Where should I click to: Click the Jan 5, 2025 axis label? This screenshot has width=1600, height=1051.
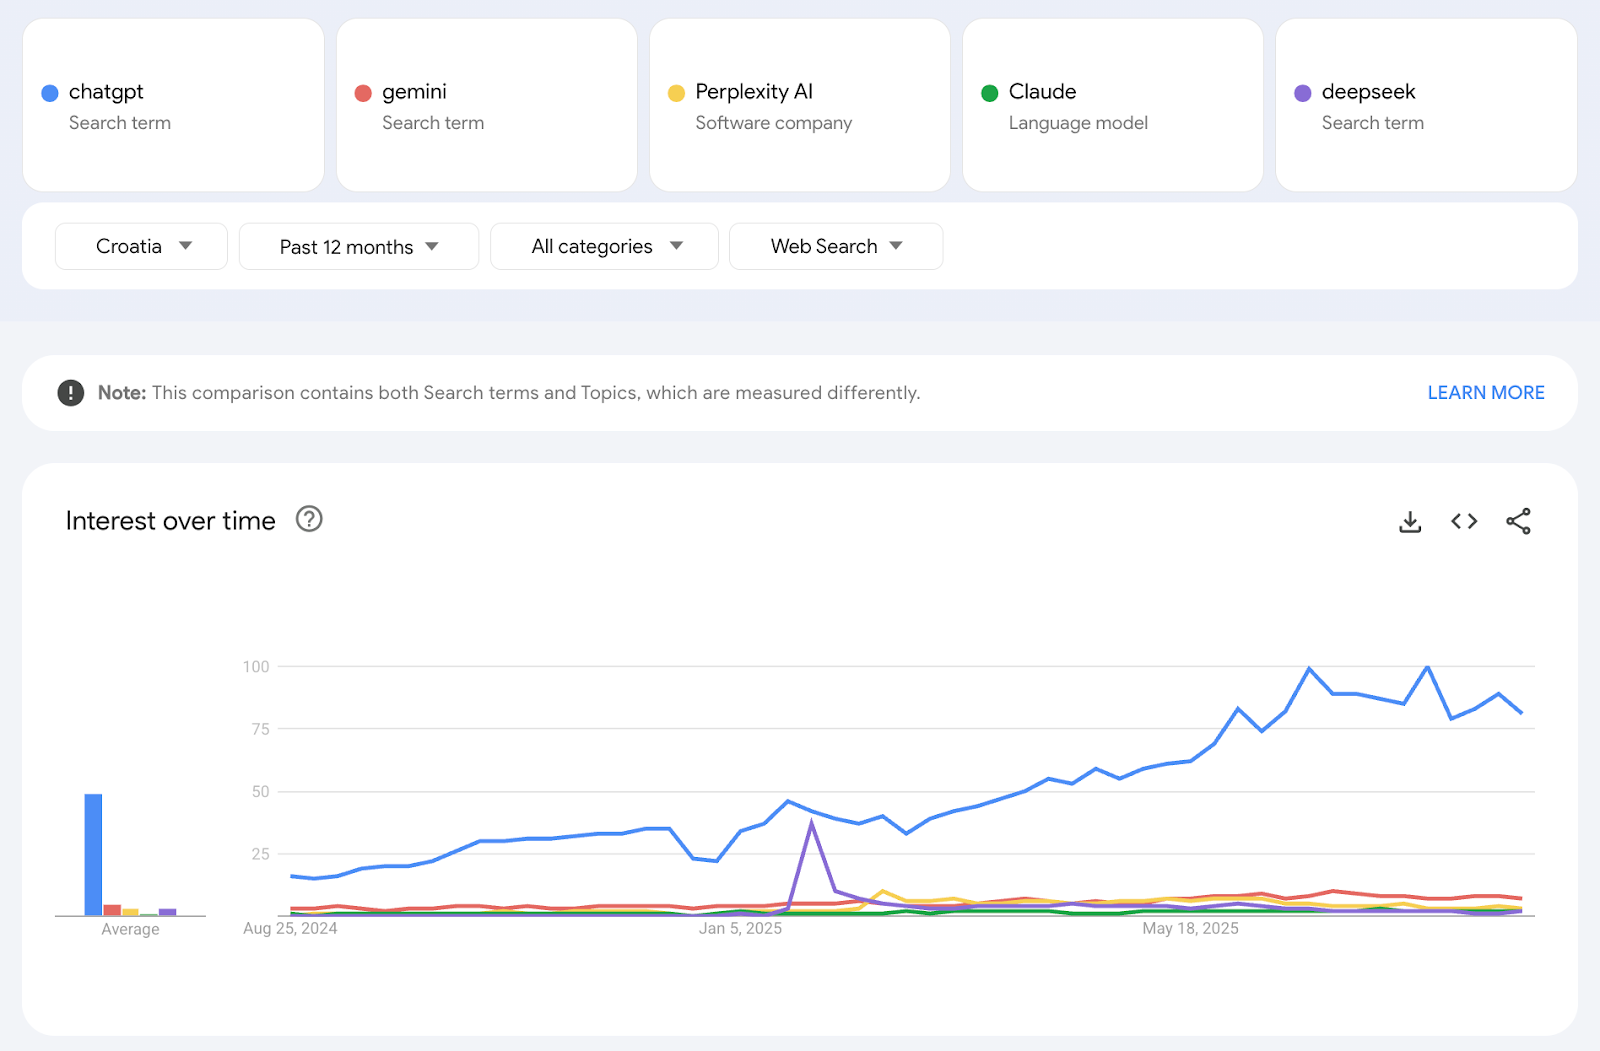[740, 928]
